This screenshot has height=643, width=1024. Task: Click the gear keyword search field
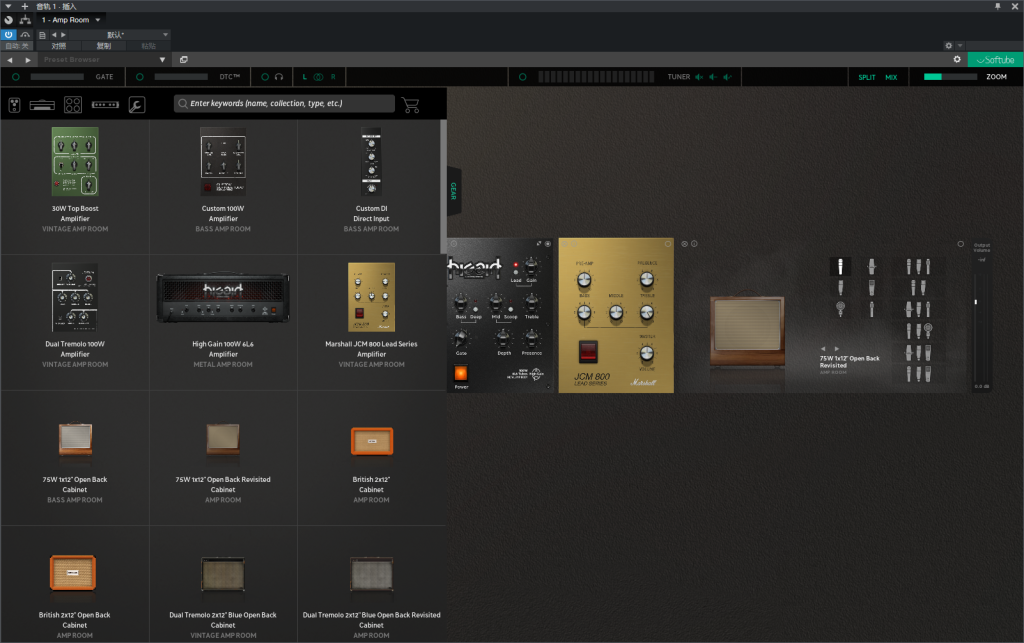tap(285, 103)
